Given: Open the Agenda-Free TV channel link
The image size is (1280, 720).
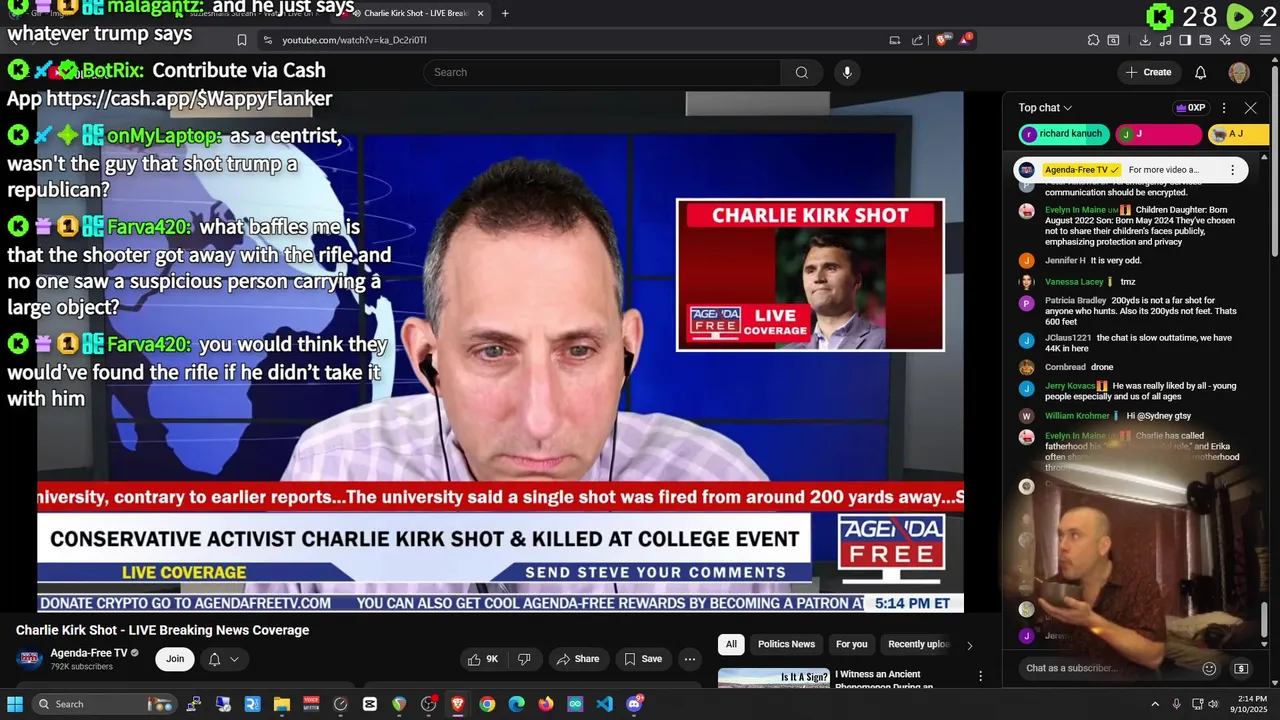Looking at the screenshot, I should 89,653.
